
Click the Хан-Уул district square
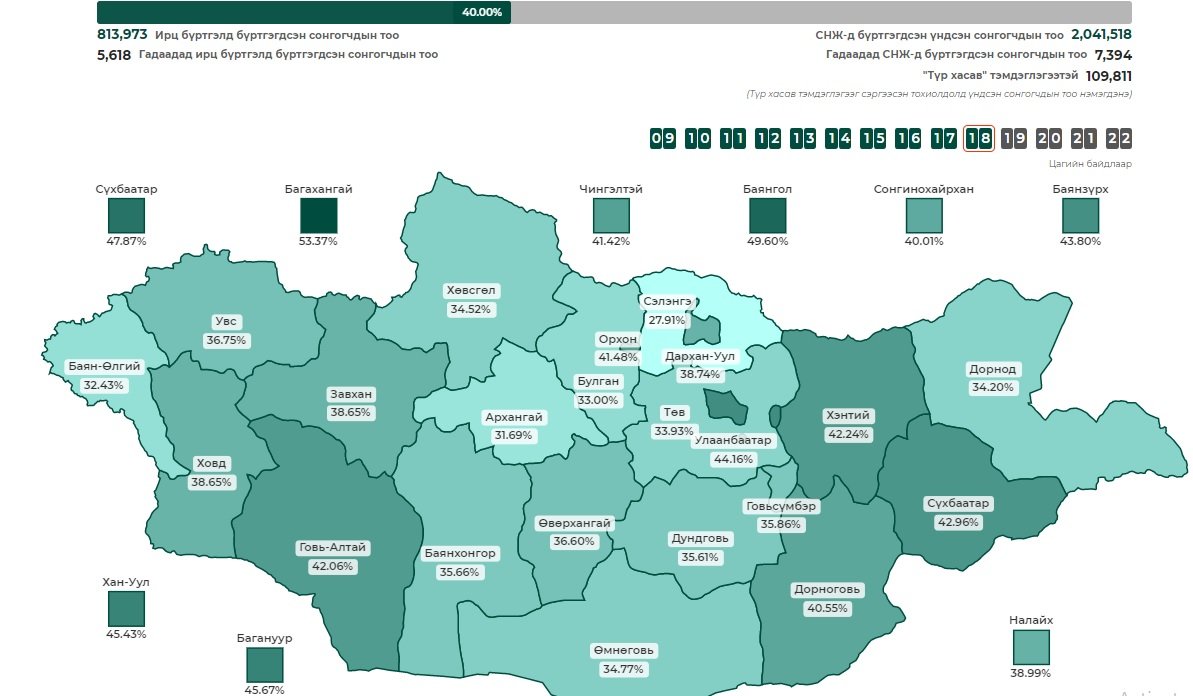pos(126,609)
